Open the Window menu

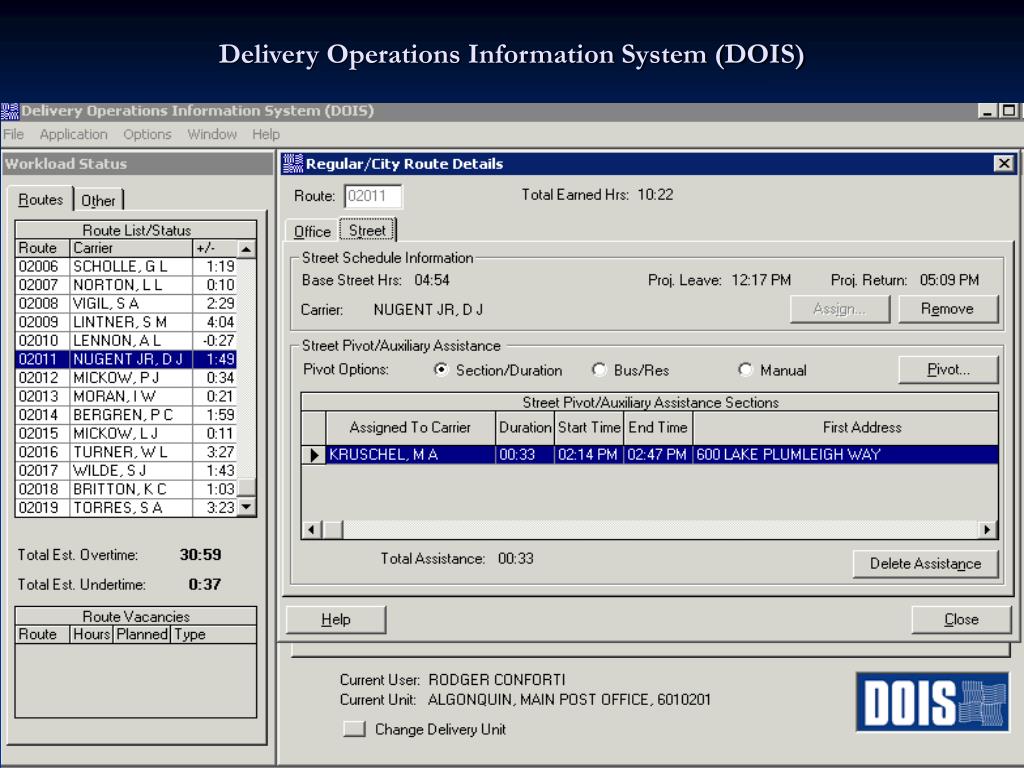pos(212,135)
